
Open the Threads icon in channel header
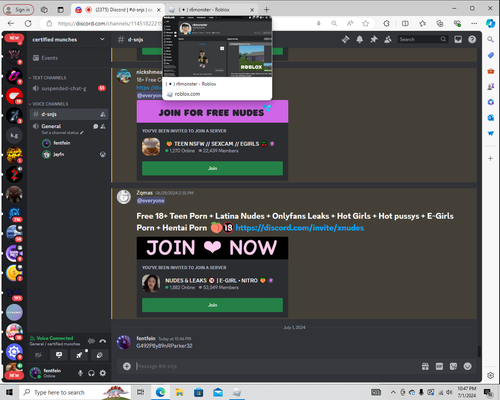pos(345,39)
